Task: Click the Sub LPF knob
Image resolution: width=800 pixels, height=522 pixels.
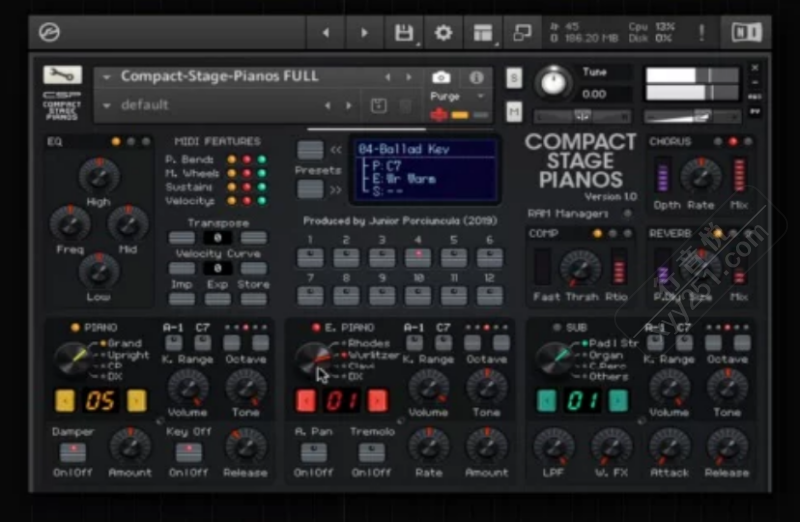Action: click(554, 446)
